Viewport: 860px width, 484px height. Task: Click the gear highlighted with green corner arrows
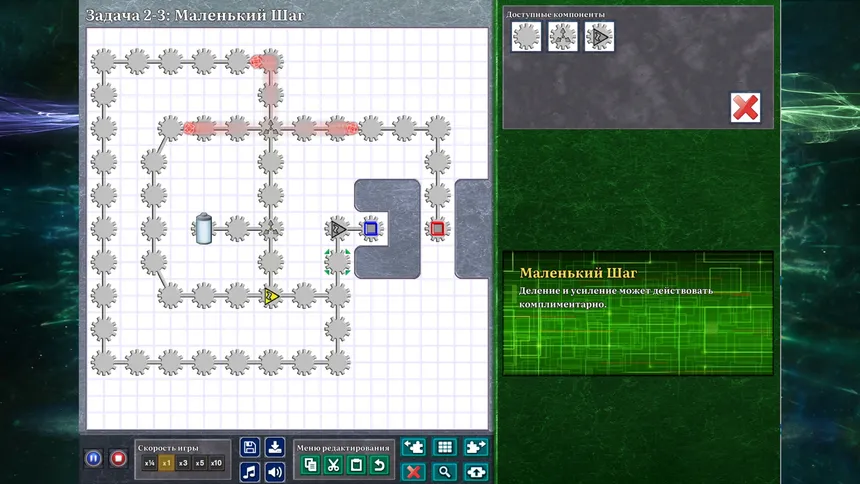point(337,262)
